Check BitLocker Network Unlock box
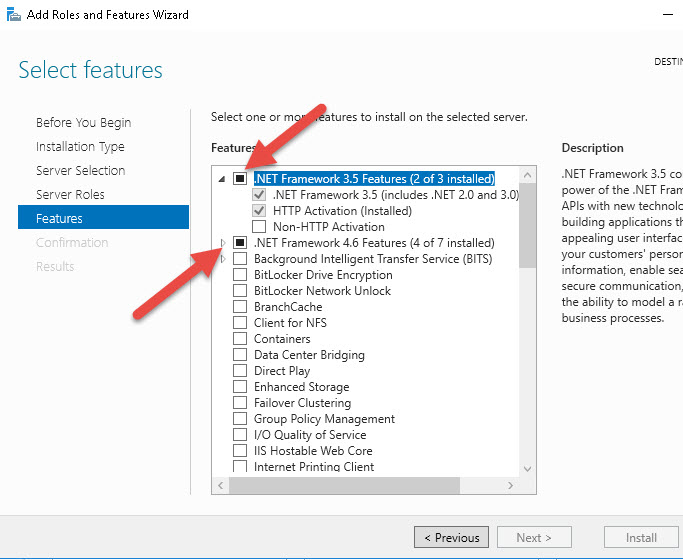 pyautogui.click(x=240, y=291)
